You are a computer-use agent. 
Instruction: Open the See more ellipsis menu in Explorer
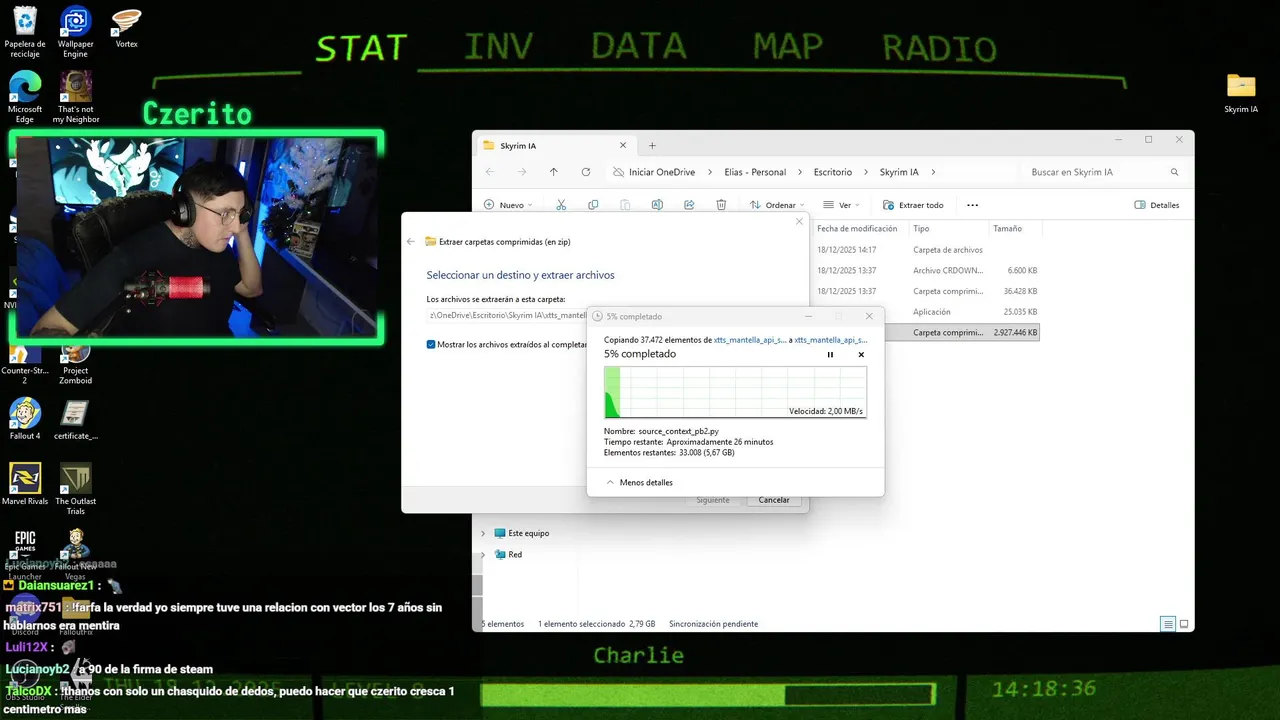point(972,205)
